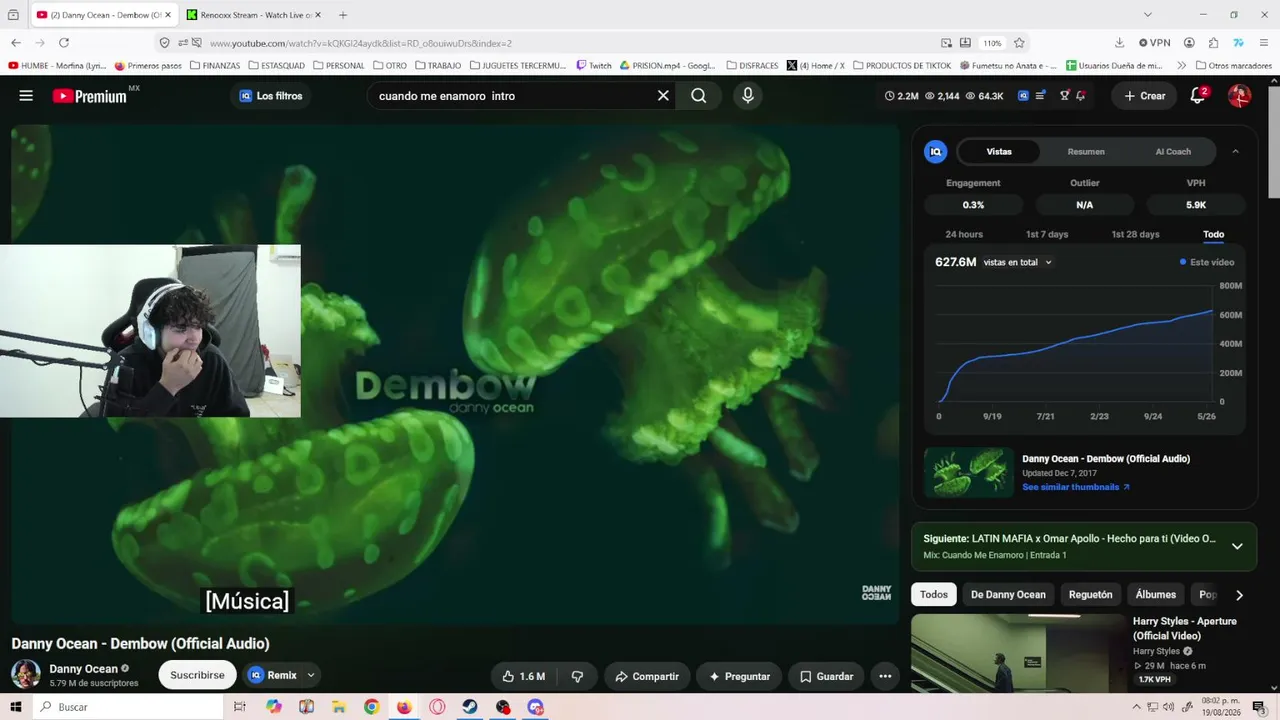Open the three-dot more actions menu
Image resolution: width=1280 pixels, height=720 pixels.
885,676
